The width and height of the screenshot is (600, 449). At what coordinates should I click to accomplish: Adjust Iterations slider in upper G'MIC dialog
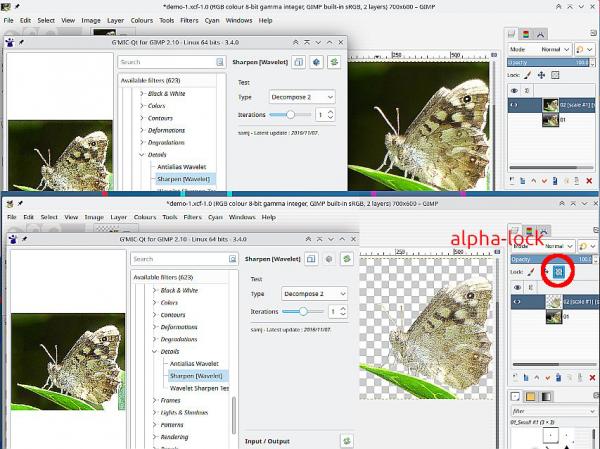(290, 114)
